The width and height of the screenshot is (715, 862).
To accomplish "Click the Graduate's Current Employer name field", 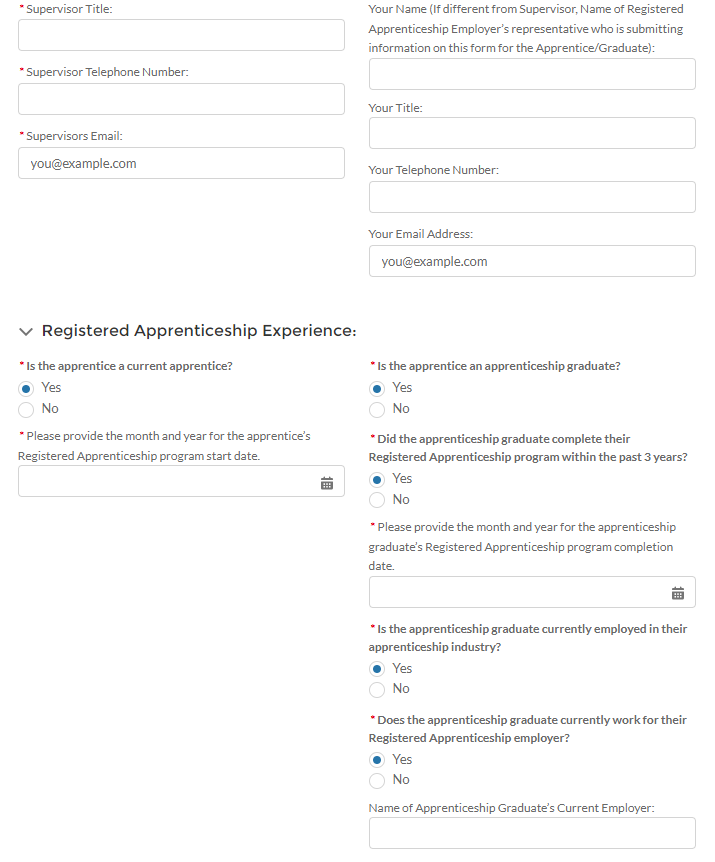I will pyautogui.click(x=532, y=833).
